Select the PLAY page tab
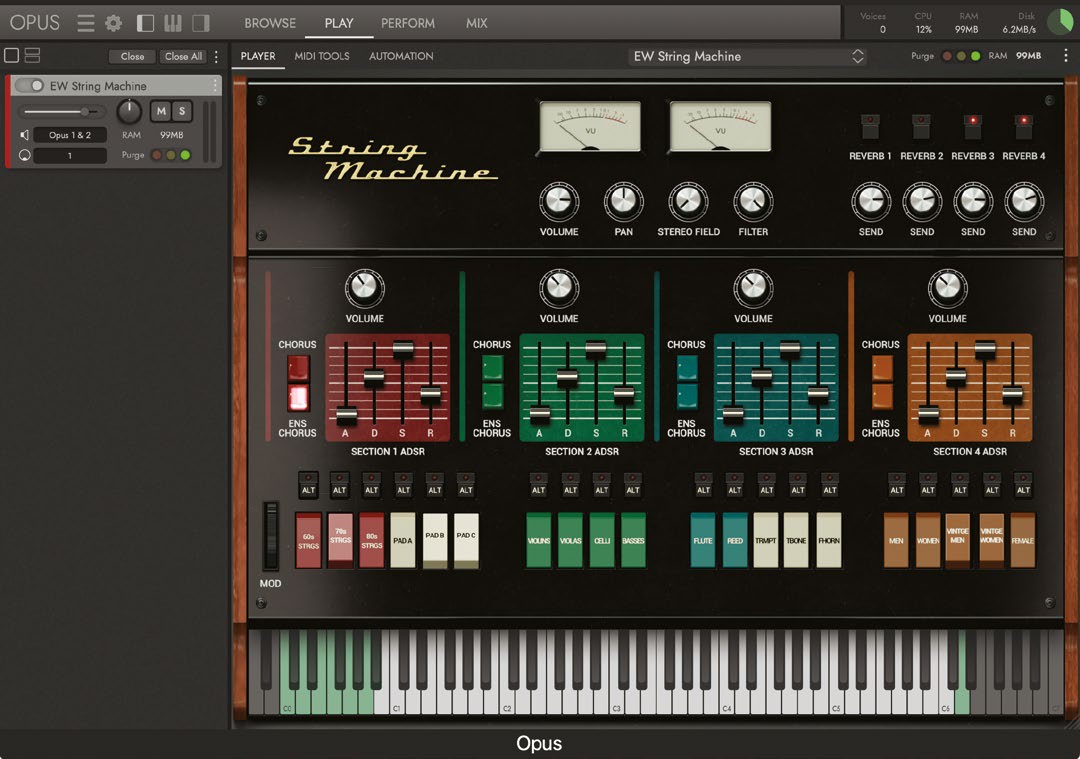 pos(339,23)
